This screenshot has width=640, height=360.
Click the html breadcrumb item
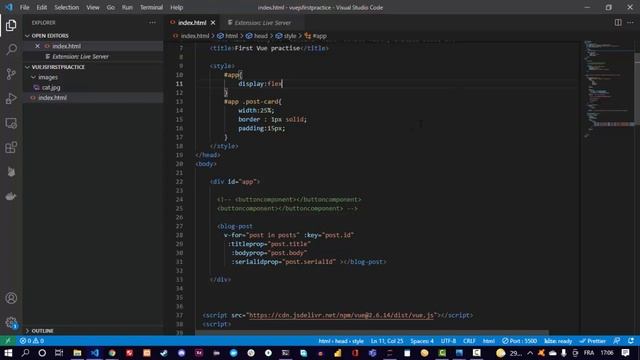pyautogui.click(x=231, y=36)
